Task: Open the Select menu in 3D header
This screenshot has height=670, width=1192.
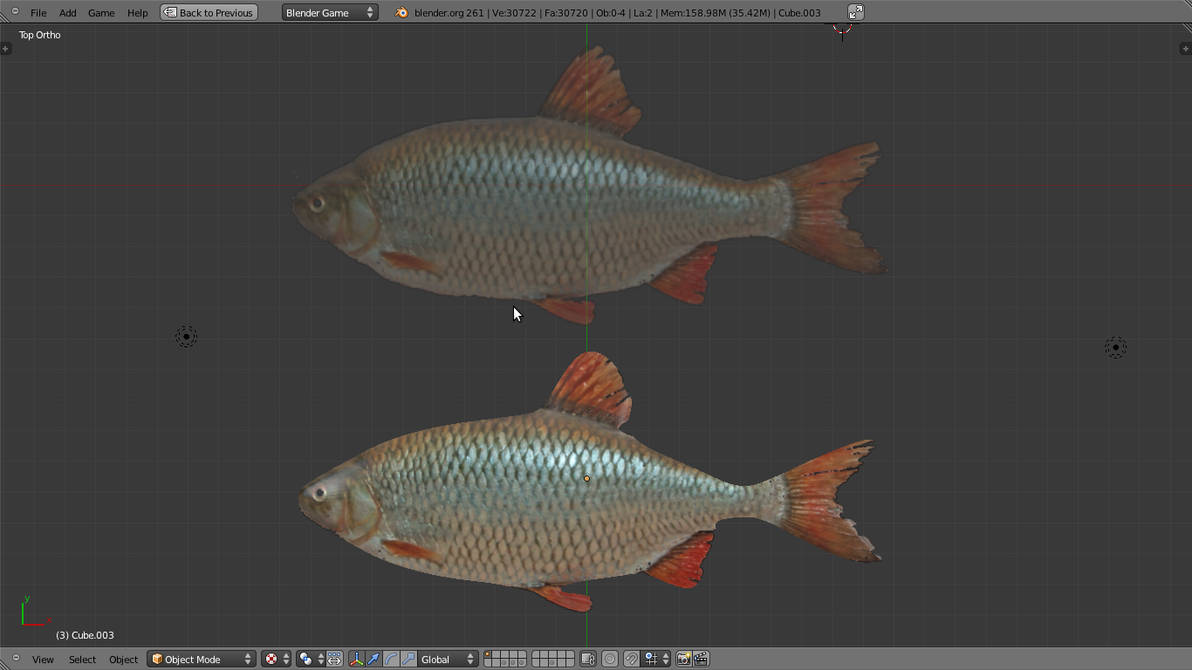Action: point(82,659)
